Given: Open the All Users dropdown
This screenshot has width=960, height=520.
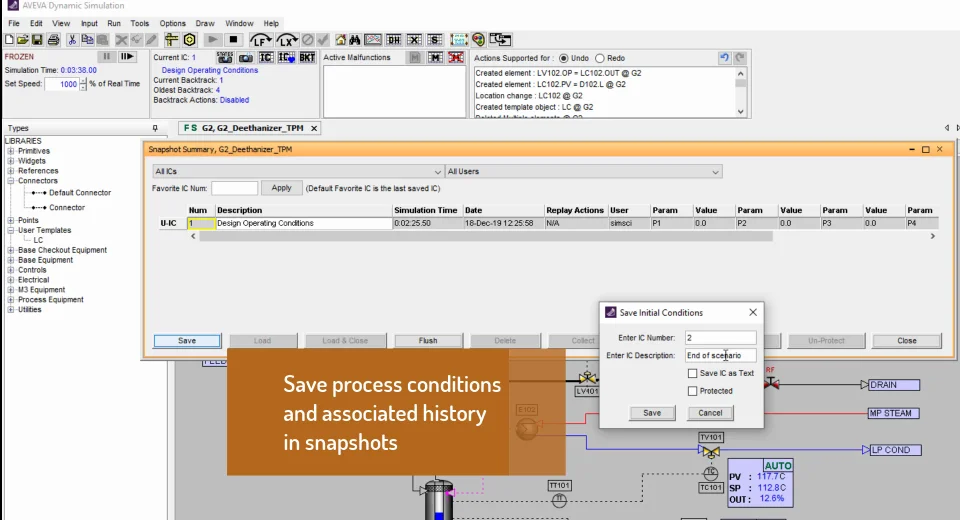Looking at the screenshot, I should pyautogui.click(x=583, y=171).
